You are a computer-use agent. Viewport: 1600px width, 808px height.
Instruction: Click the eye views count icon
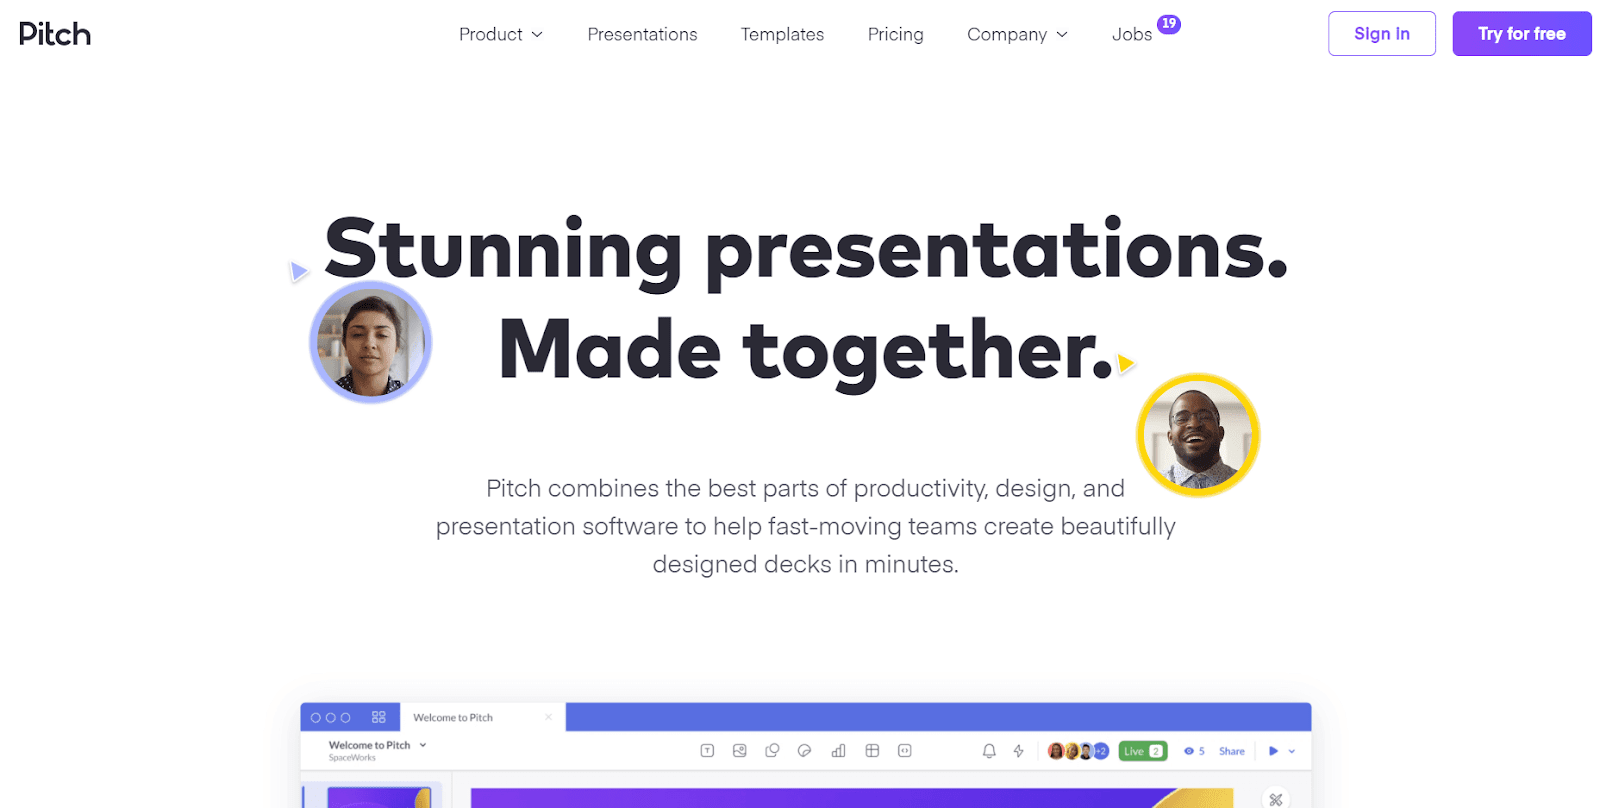pyautogui.click(x=1194, y=751)
